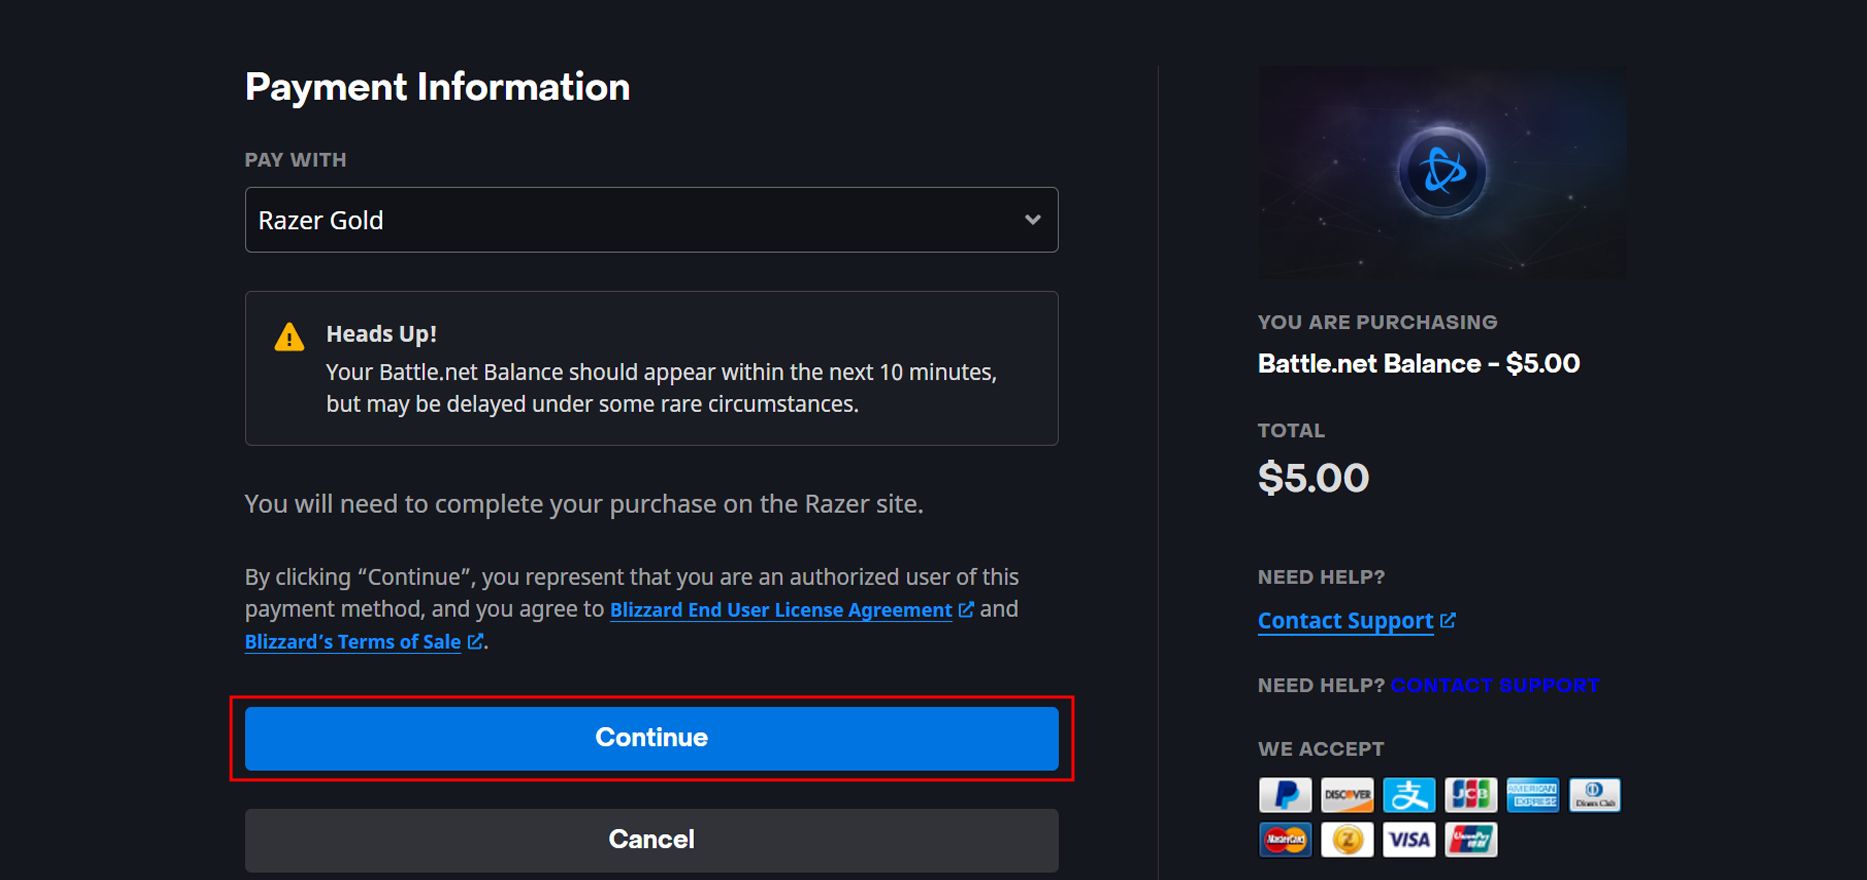Click the underlined Contact Support link

pos(1345,621)
